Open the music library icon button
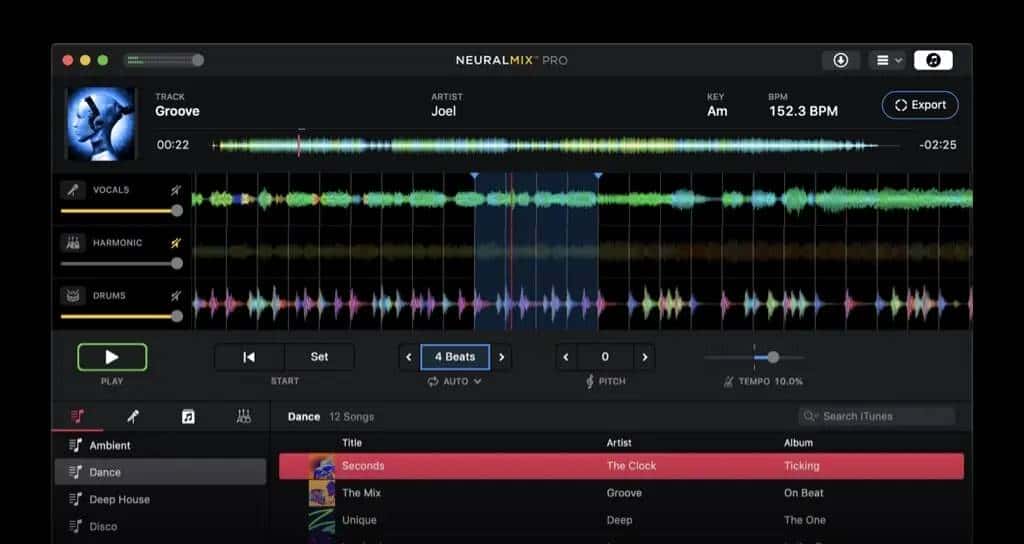 click(x=932, y=60)
